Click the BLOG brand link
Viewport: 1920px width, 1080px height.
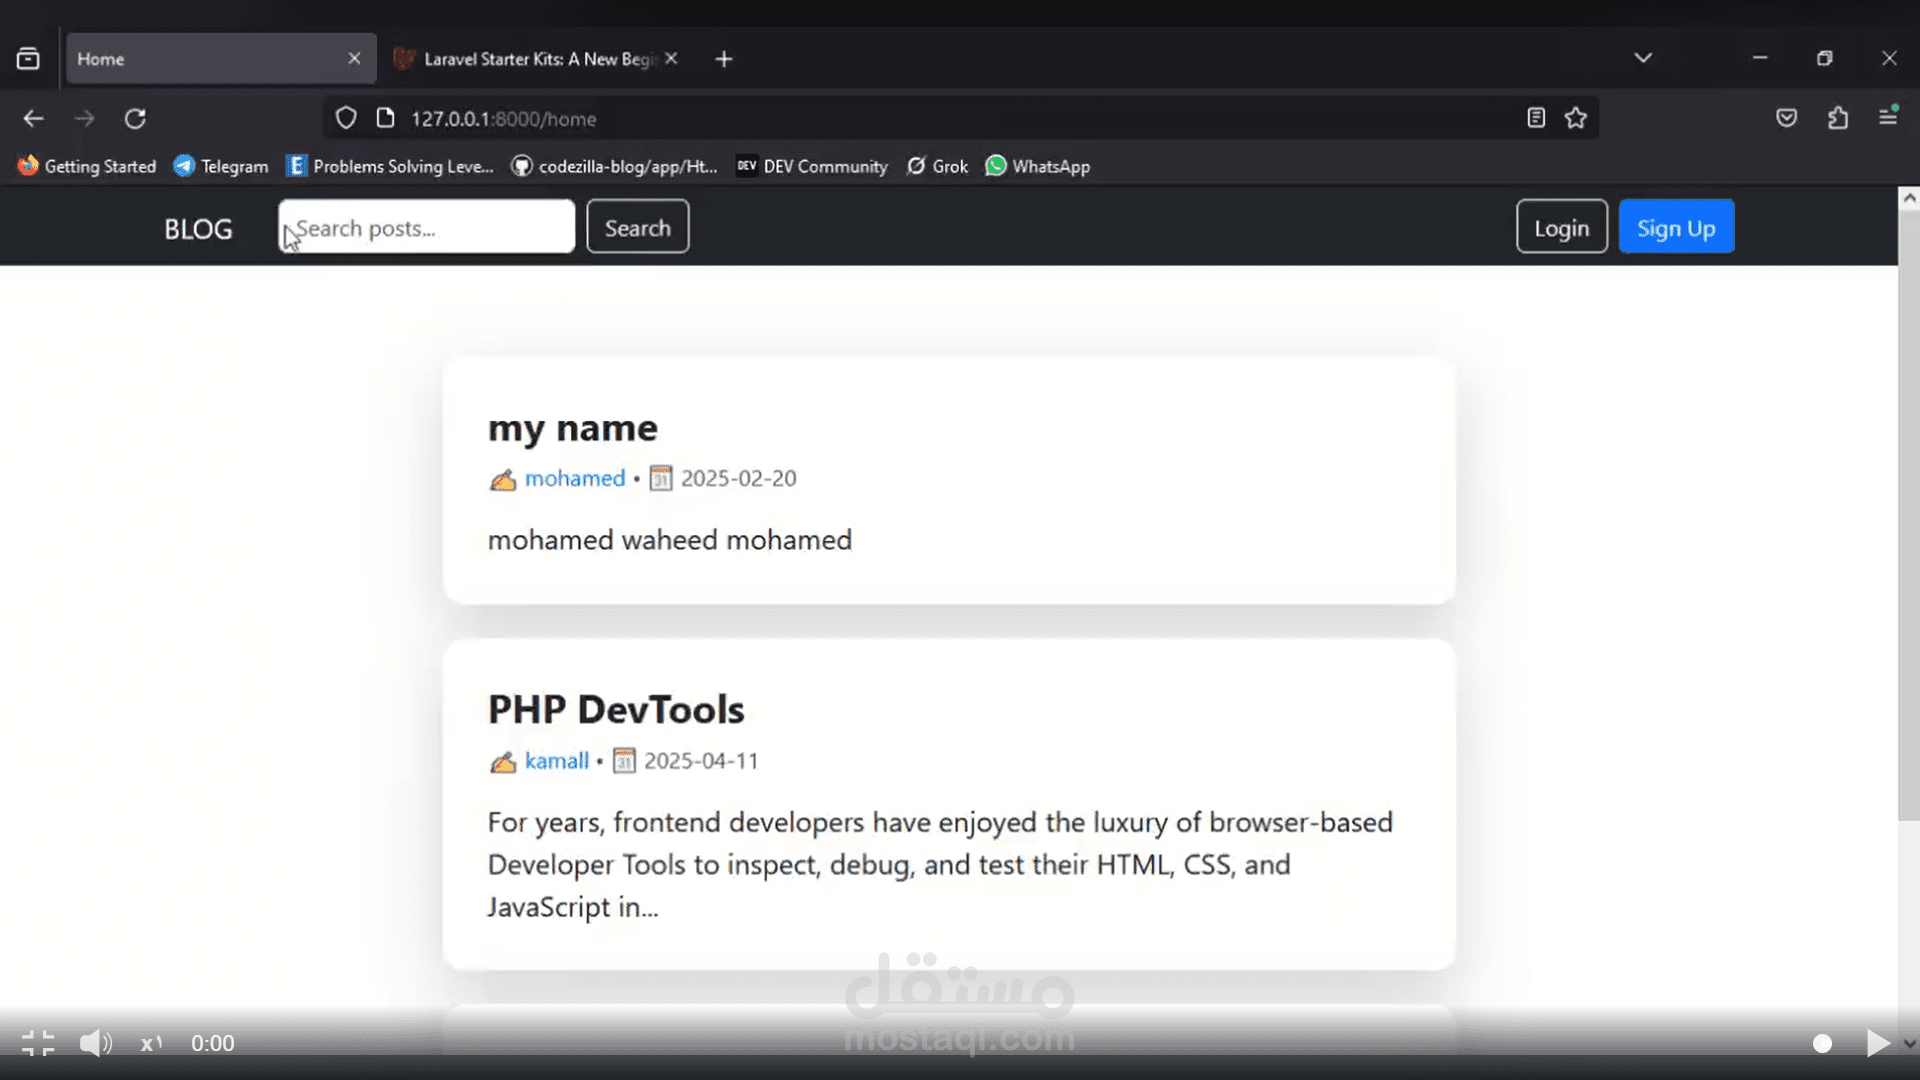(x=198, y=229)
